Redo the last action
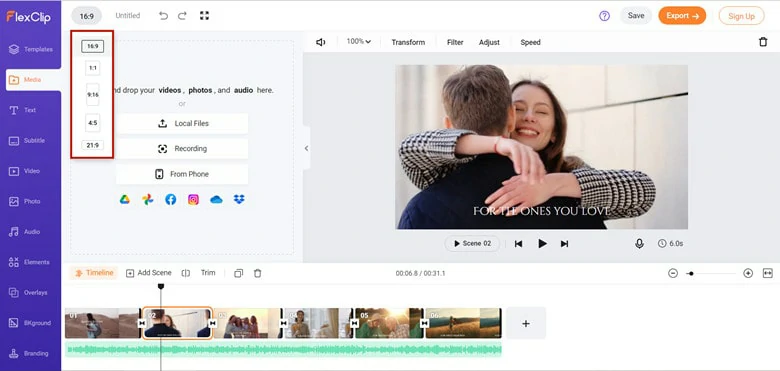The width and height of the screenshot is (780, 371). click(182, 16)
